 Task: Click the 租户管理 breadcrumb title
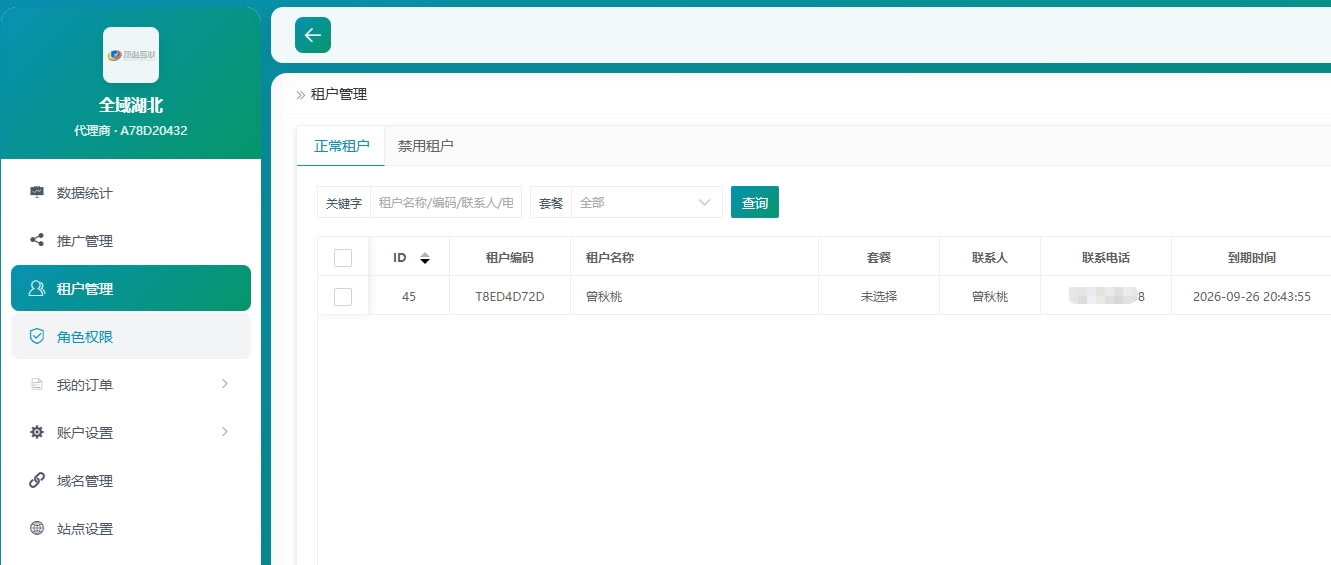(x=339, y=95)
